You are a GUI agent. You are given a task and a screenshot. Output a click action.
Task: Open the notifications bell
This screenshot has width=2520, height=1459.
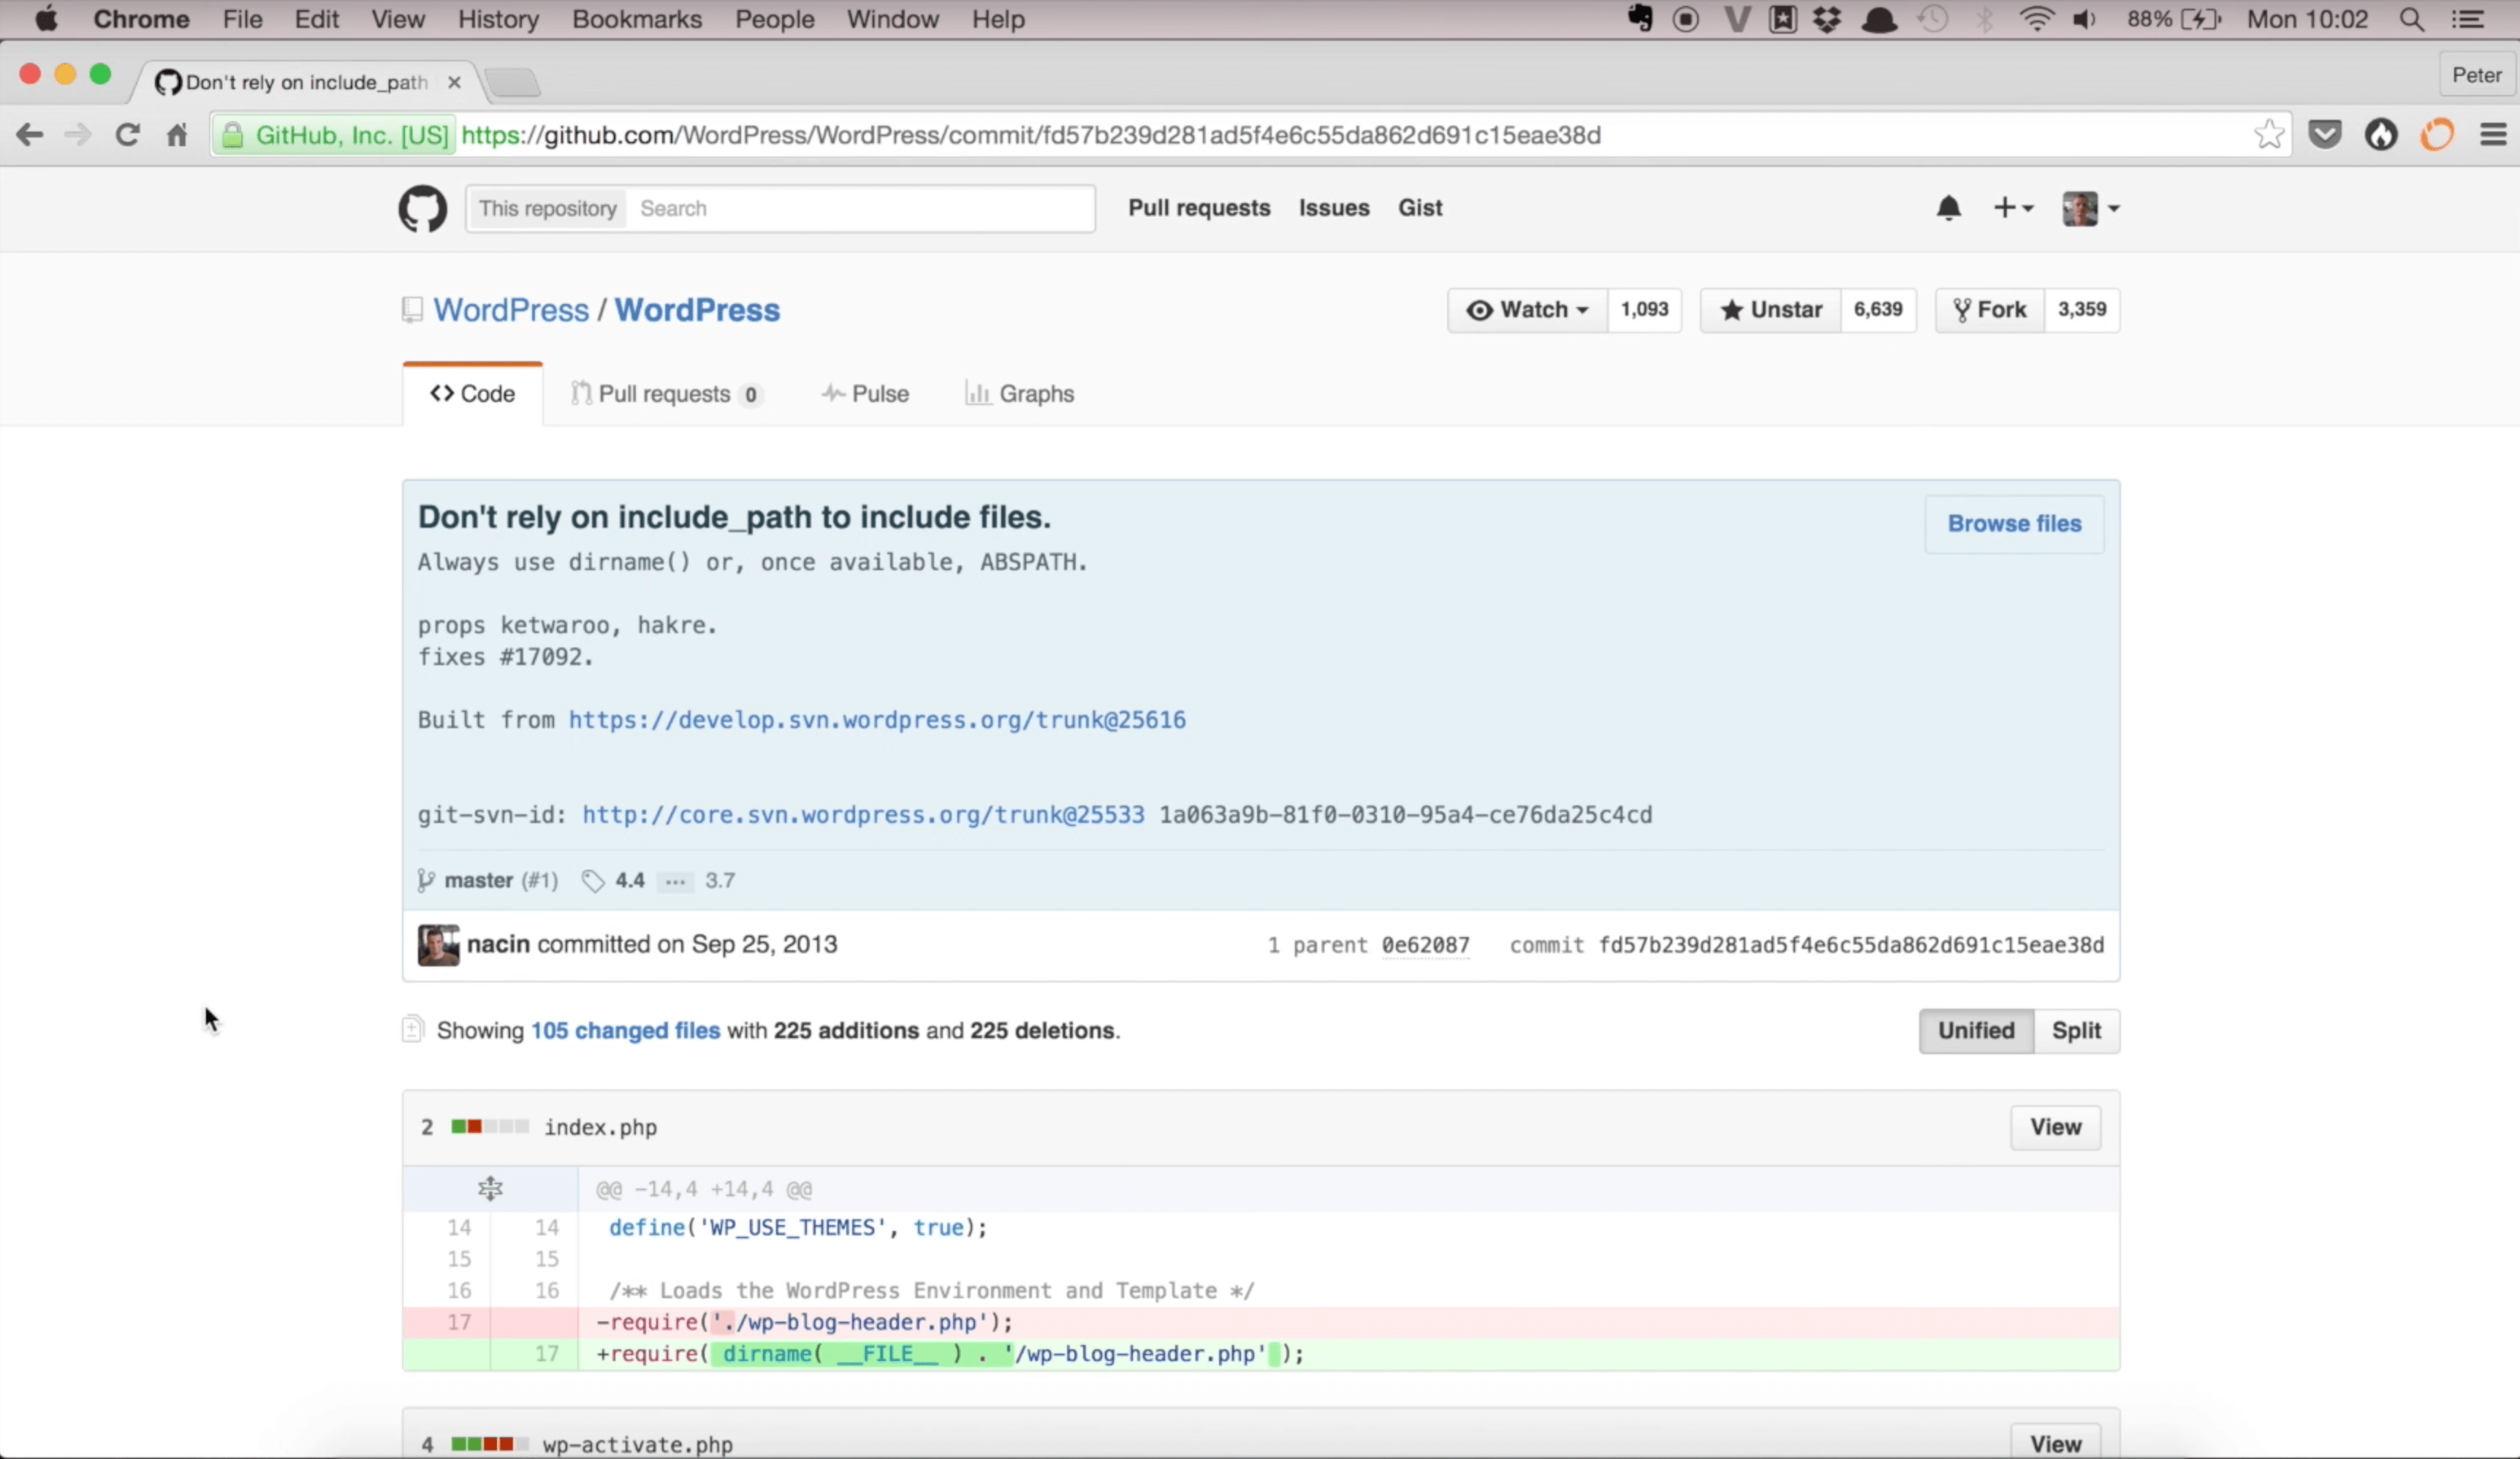[1948, 208]
